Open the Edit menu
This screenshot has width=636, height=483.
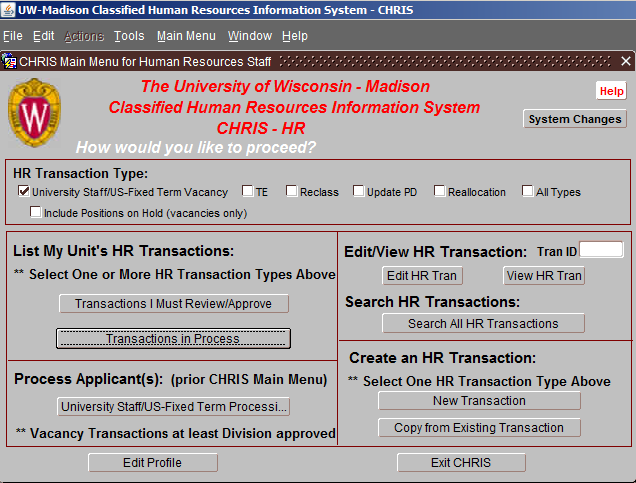coord(43,36)
